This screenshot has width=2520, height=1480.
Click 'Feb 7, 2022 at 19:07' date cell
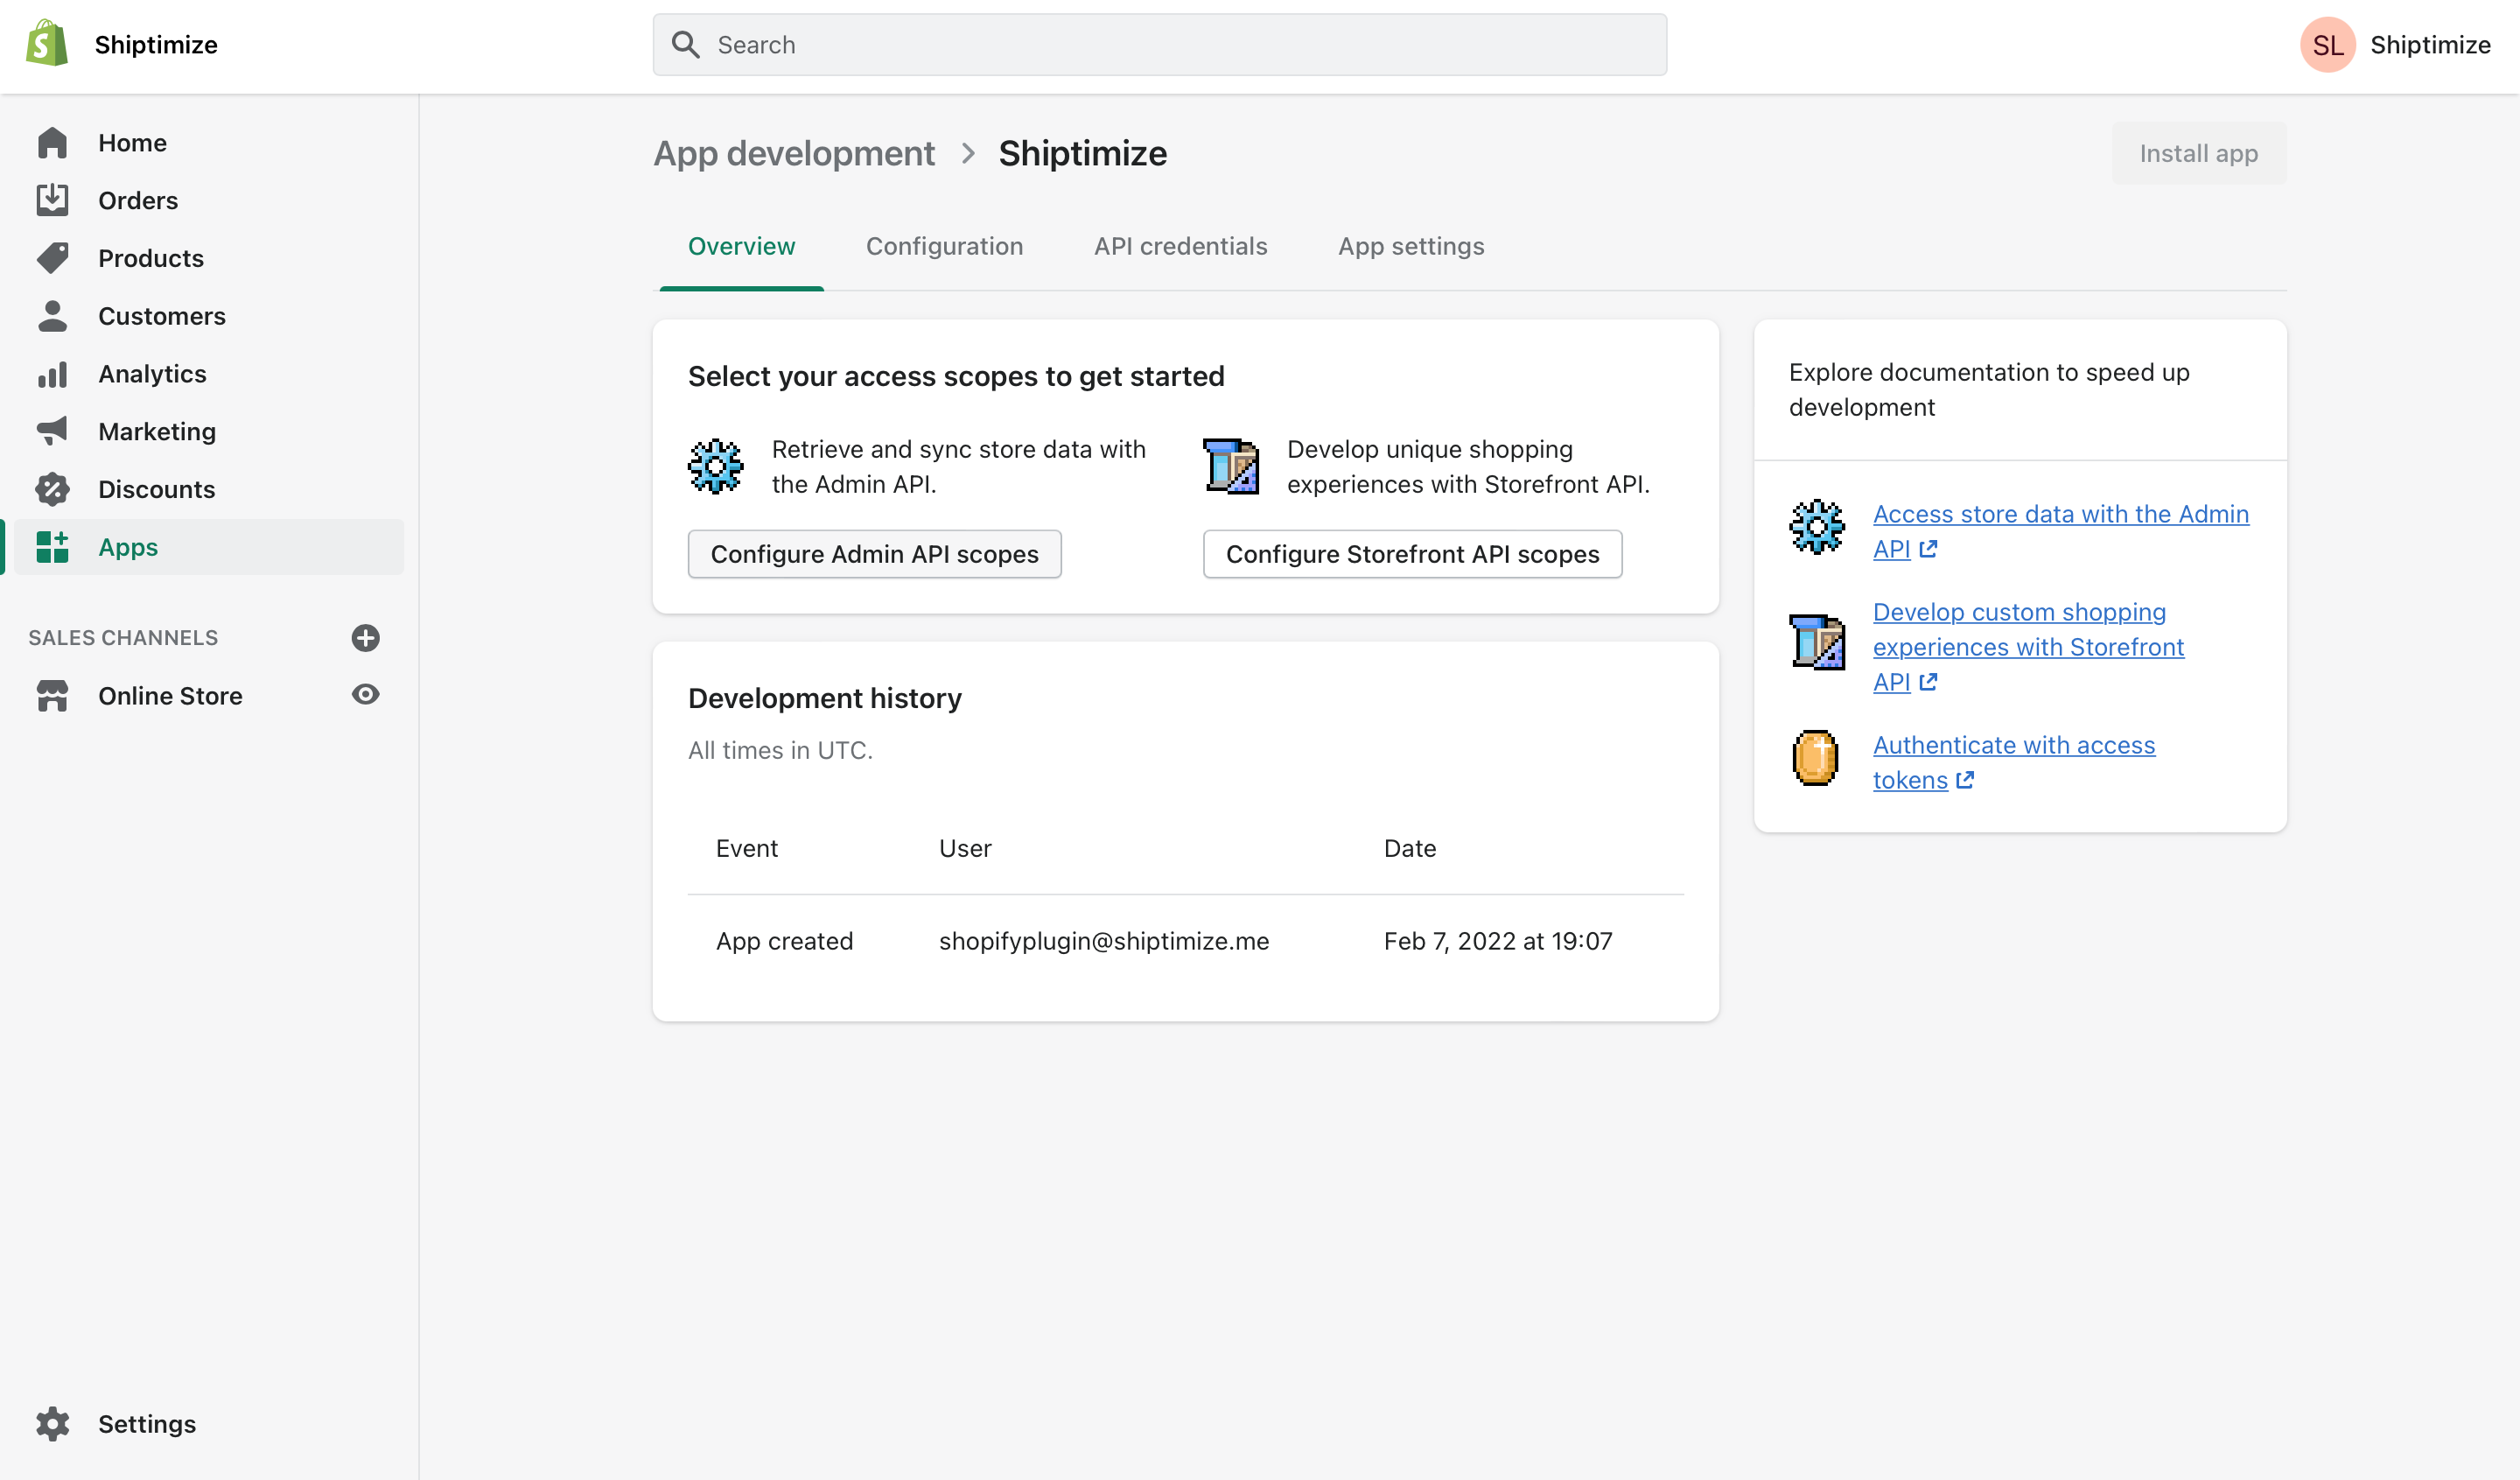coord(1498,941)
